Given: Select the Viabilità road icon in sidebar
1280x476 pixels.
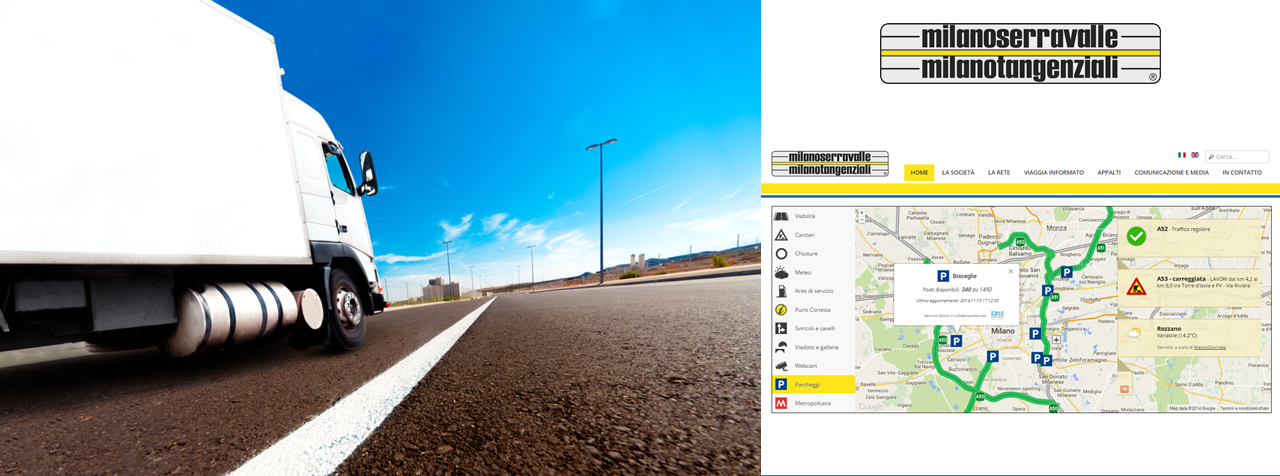Looking at the screenshot, I should [781, 216].
